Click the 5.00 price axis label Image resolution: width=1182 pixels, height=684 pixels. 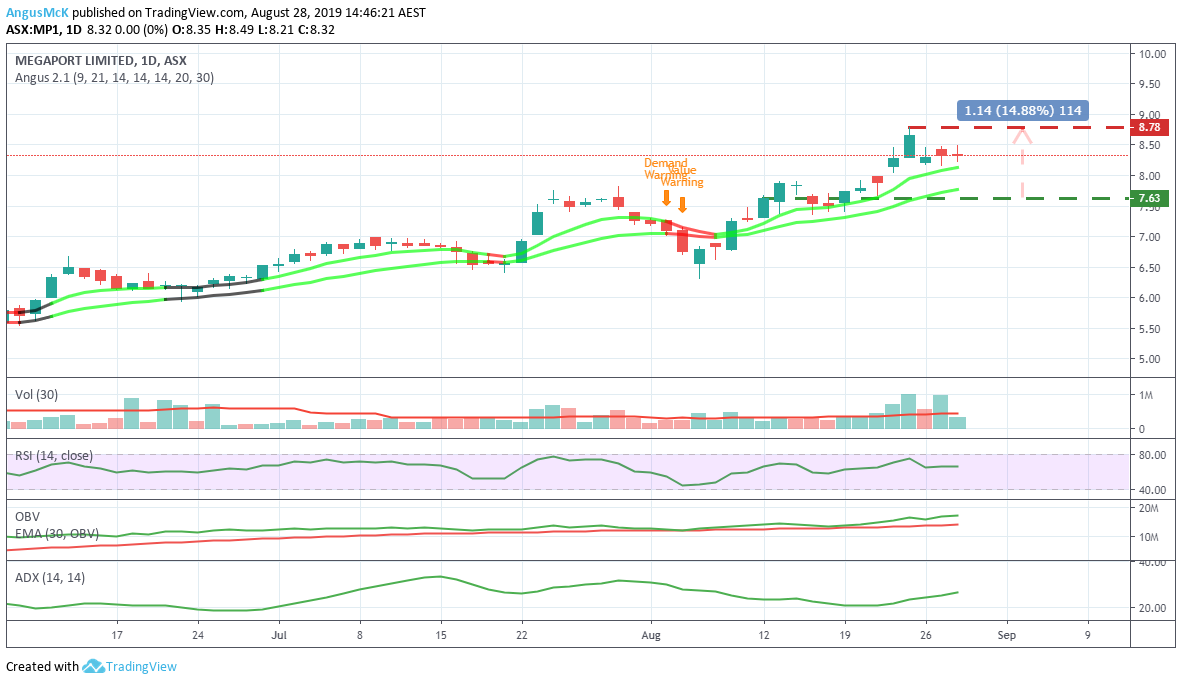tap(1150, 359)
